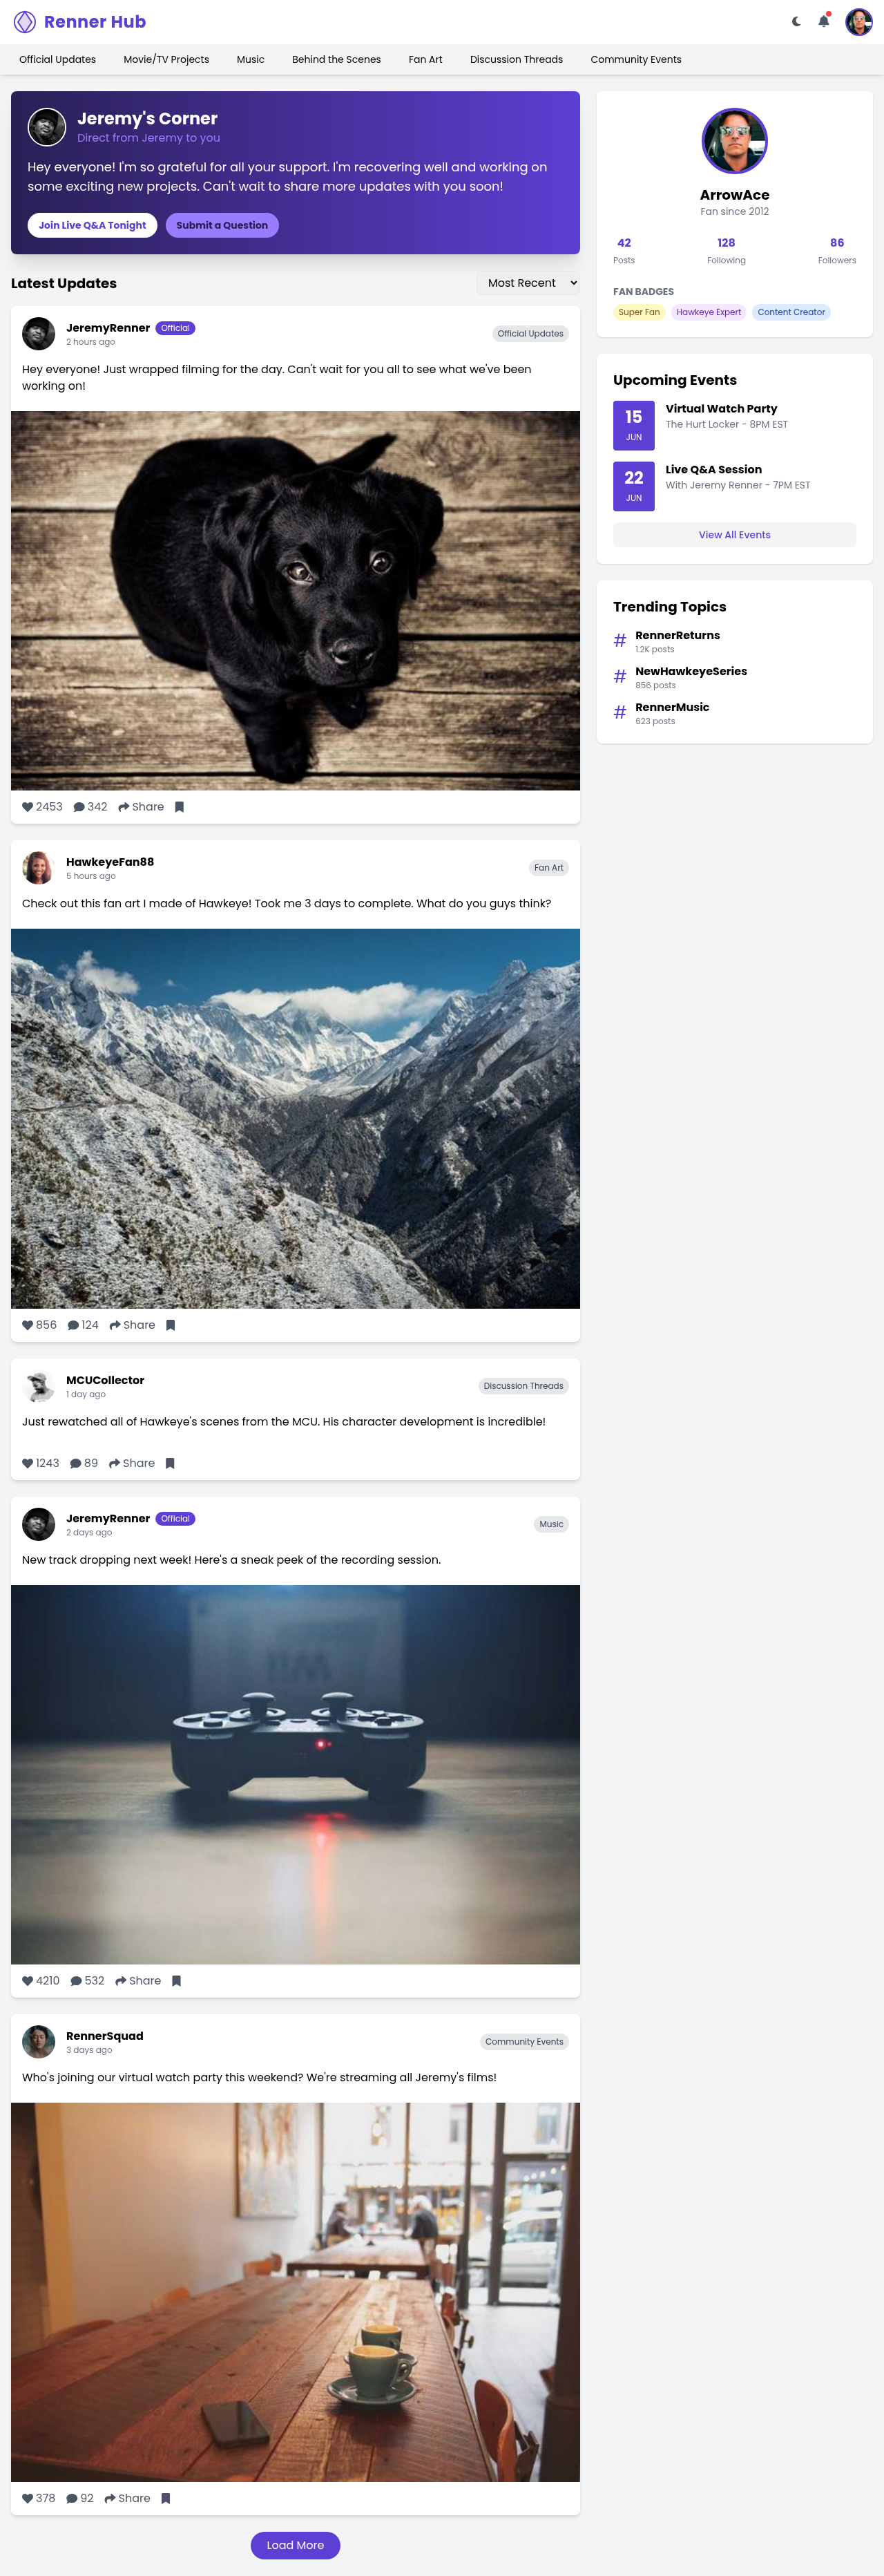884x2576 pixels.
Task: Open the Most Recent sort dropdown
Action: pyautogui.click(x=529, y=283)
